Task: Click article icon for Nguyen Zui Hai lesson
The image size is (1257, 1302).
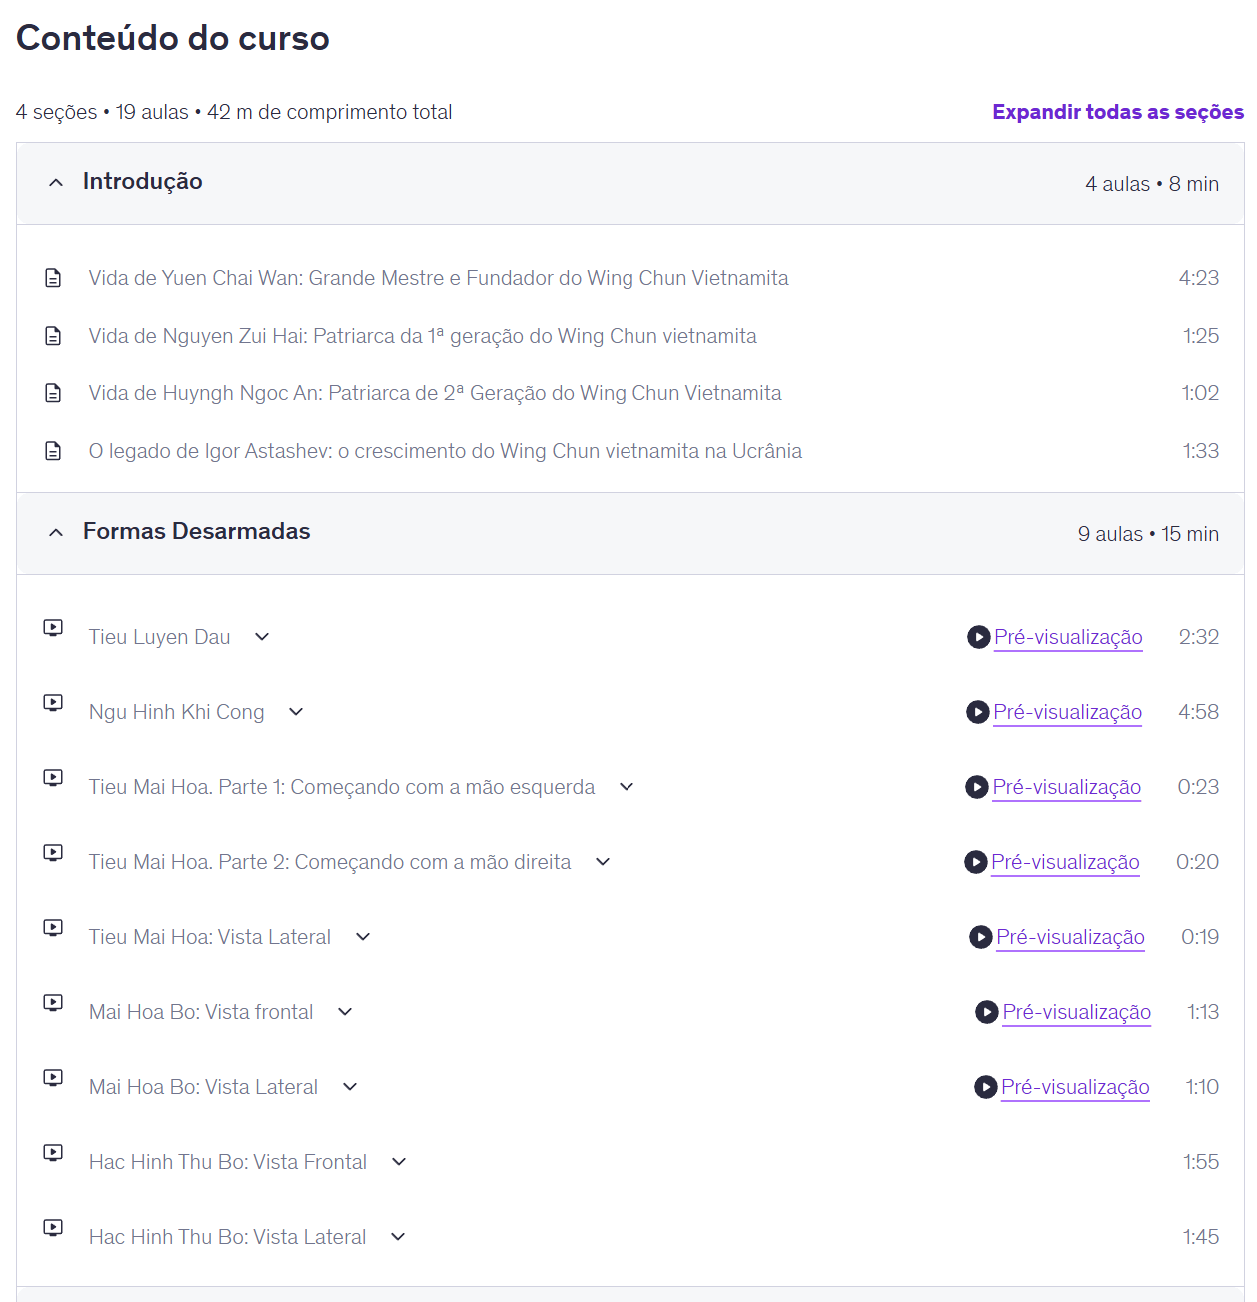Action: [x=53, y=336]
